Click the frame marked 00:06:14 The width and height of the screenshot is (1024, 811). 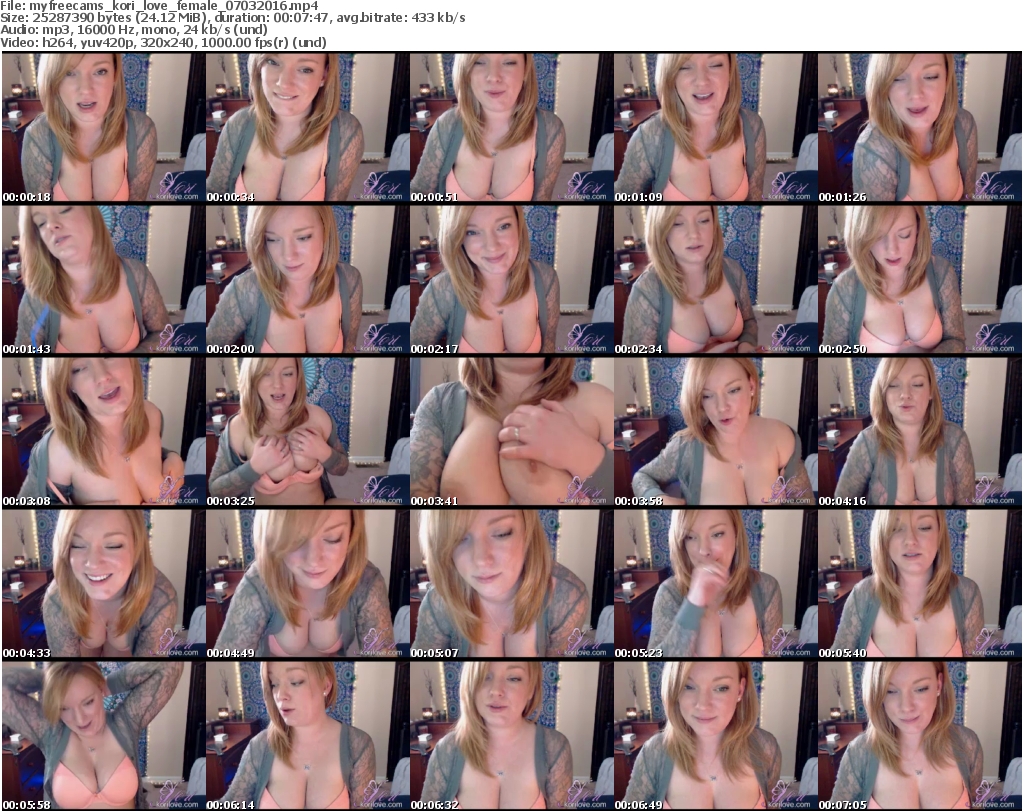[306, 734]
